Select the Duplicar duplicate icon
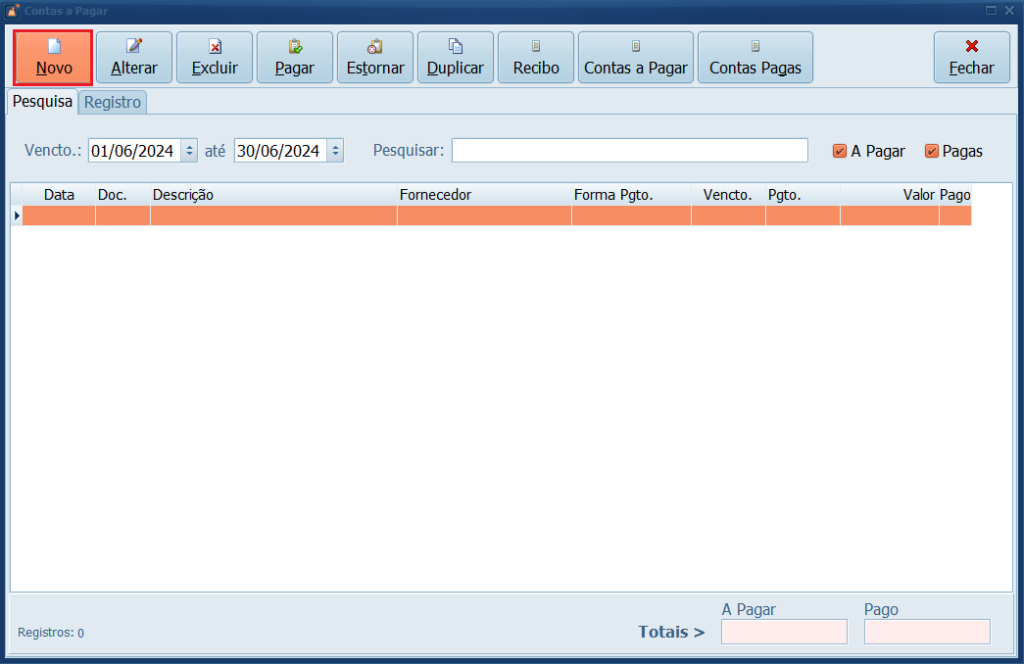 coord(455,48)
